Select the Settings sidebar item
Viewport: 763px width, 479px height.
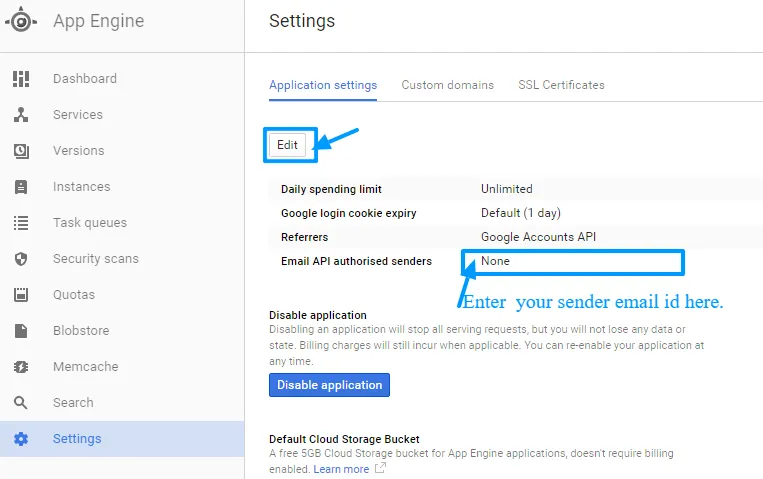(x=122, y=439)
